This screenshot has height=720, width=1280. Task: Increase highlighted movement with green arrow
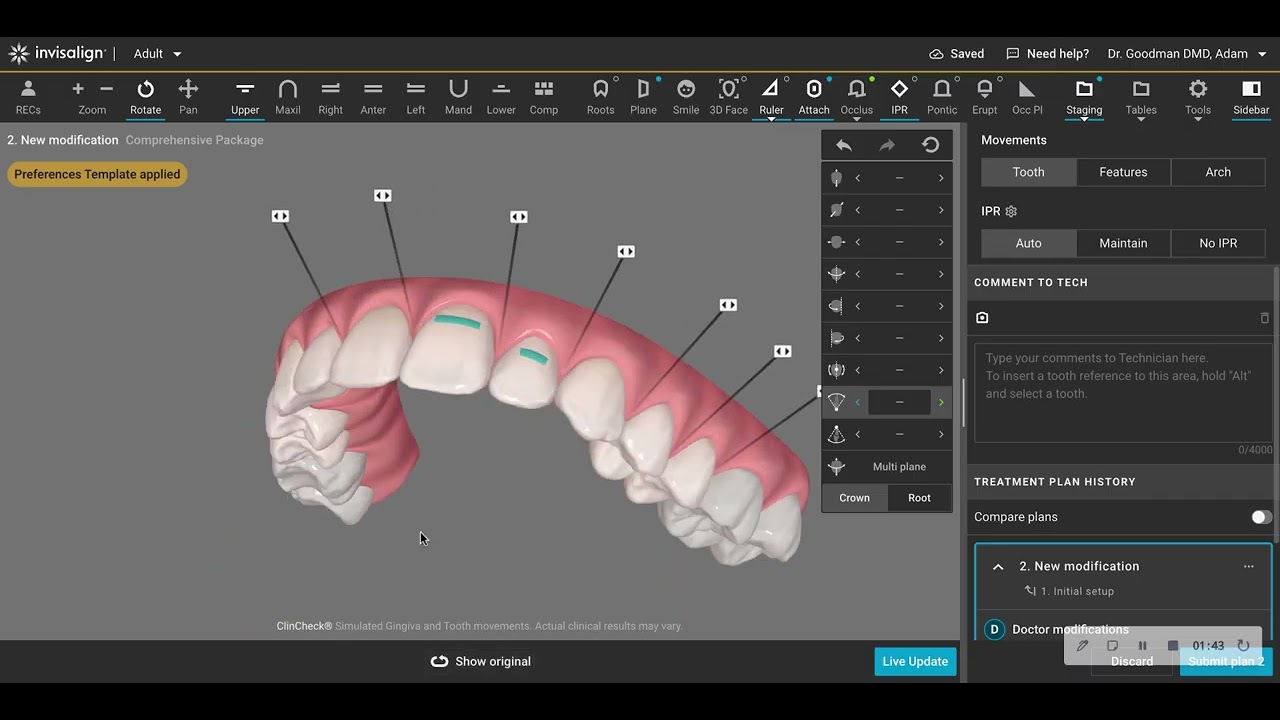[x=941, y=402]
